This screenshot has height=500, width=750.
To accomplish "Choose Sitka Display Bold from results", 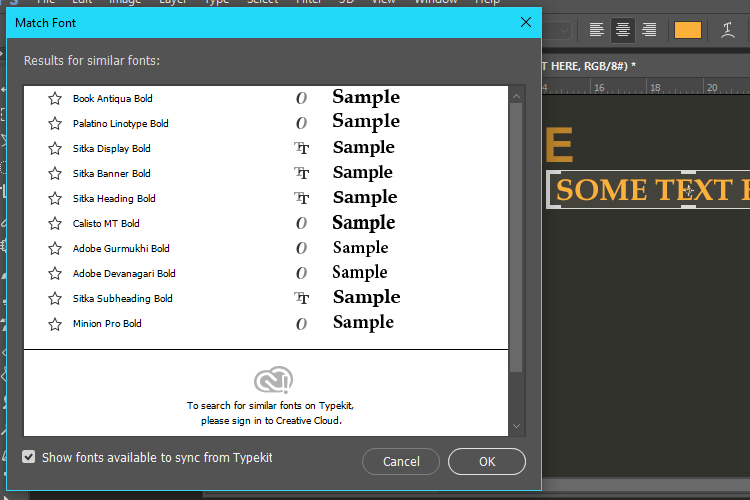I will click(x=111, y=148).
